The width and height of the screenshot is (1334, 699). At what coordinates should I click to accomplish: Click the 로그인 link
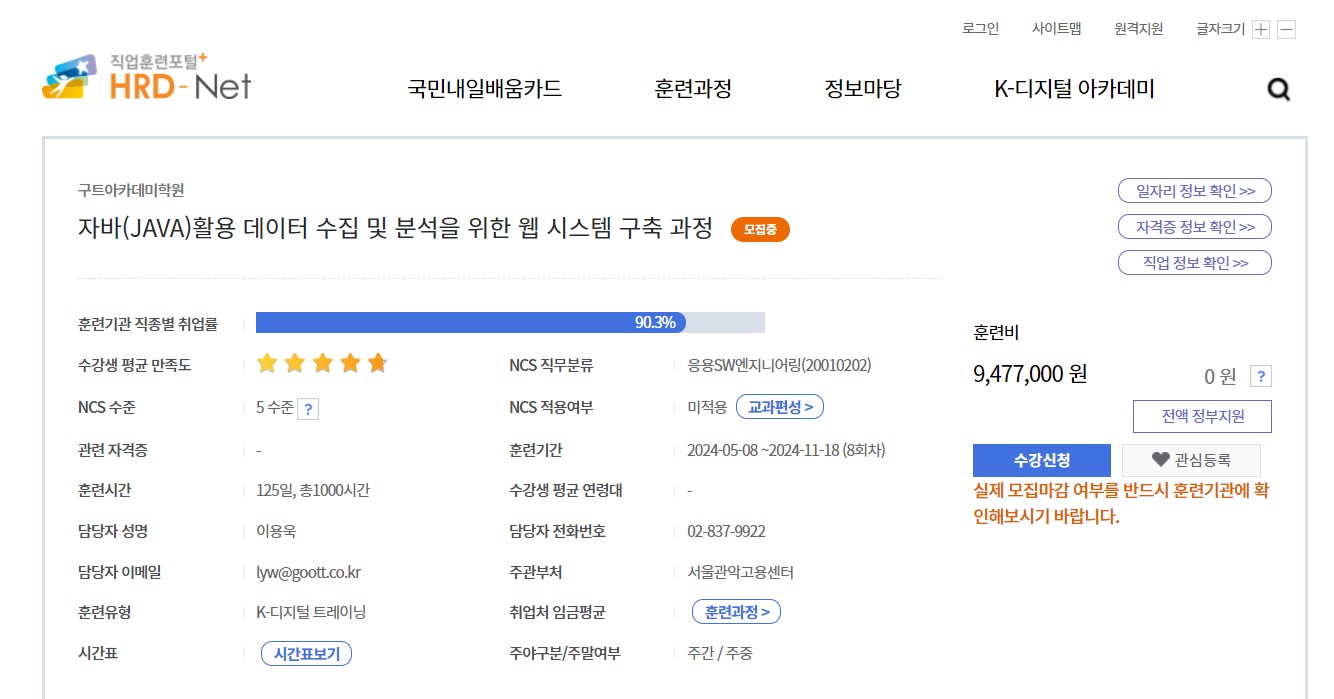click(980, 29)
